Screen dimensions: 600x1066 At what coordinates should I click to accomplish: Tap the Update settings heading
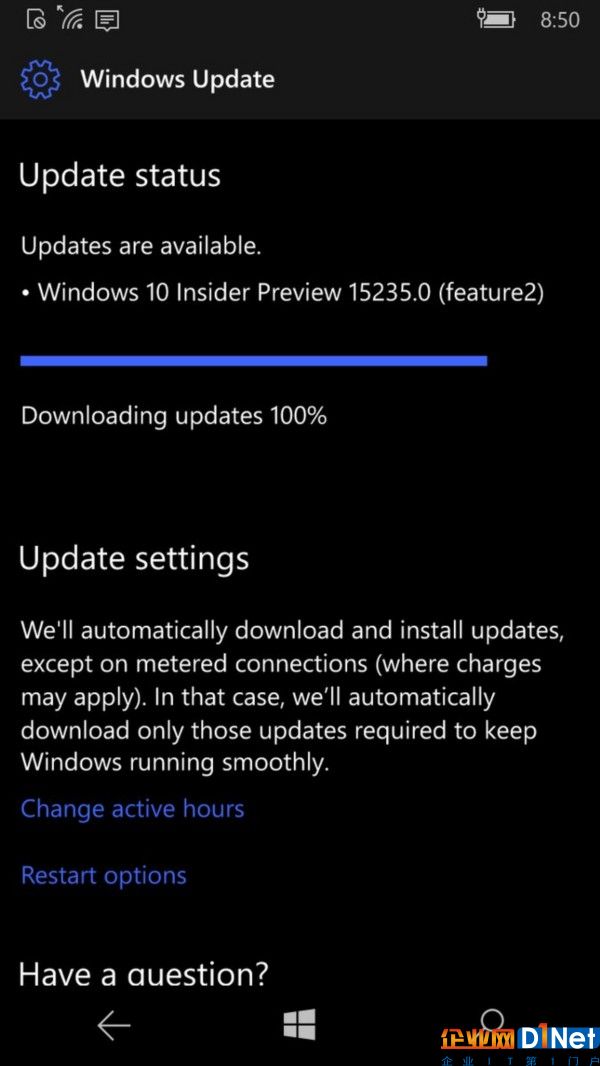pyautogui.click(x=134, y=559)
